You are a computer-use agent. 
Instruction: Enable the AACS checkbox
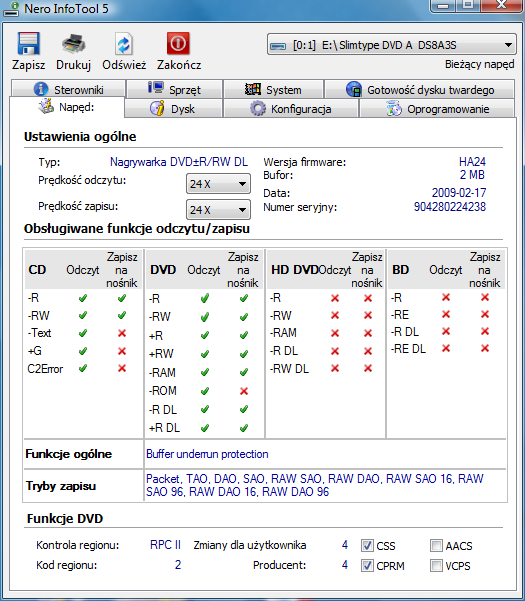(x=436, y=545)
